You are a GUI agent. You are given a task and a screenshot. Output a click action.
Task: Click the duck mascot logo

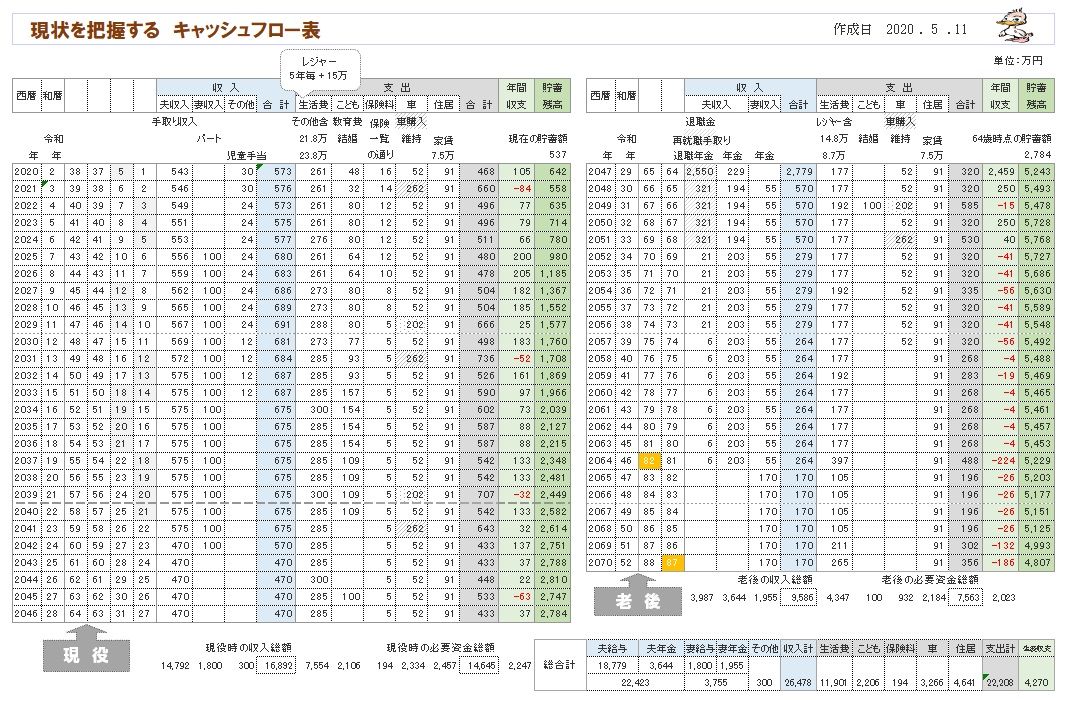[x=1016, y=25]
